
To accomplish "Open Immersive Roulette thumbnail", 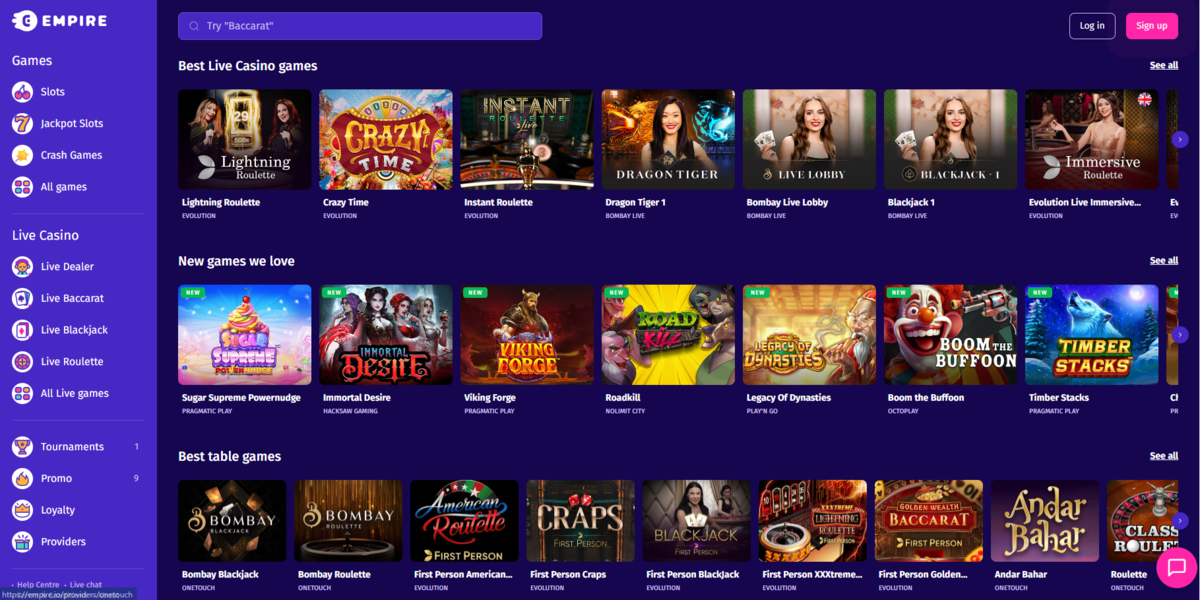I will (x=1092, y=140).
